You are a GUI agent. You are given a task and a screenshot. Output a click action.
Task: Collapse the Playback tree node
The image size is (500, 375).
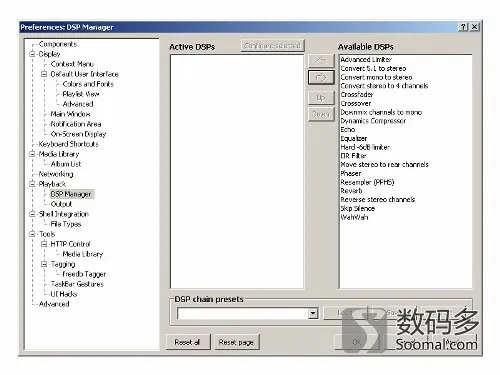[x=32, y=184]
